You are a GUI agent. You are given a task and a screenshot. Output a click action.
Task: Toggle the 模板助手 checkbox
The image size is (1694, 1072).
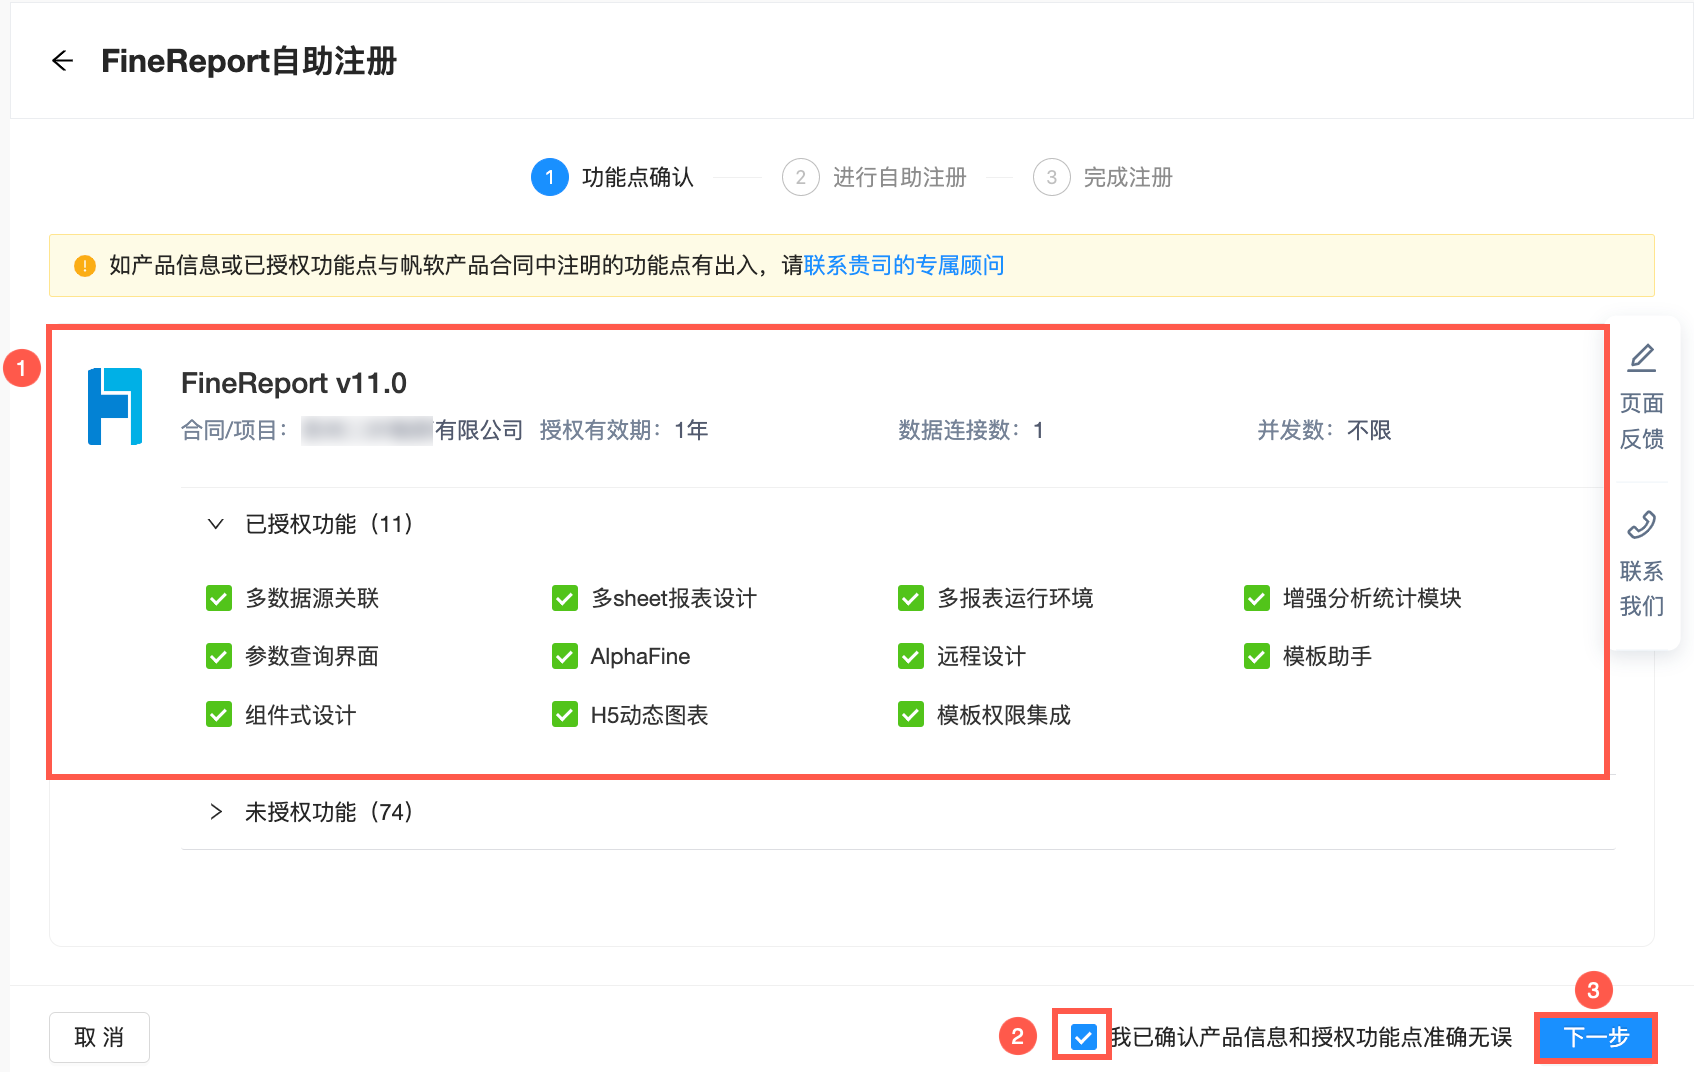pos(1257,656)
